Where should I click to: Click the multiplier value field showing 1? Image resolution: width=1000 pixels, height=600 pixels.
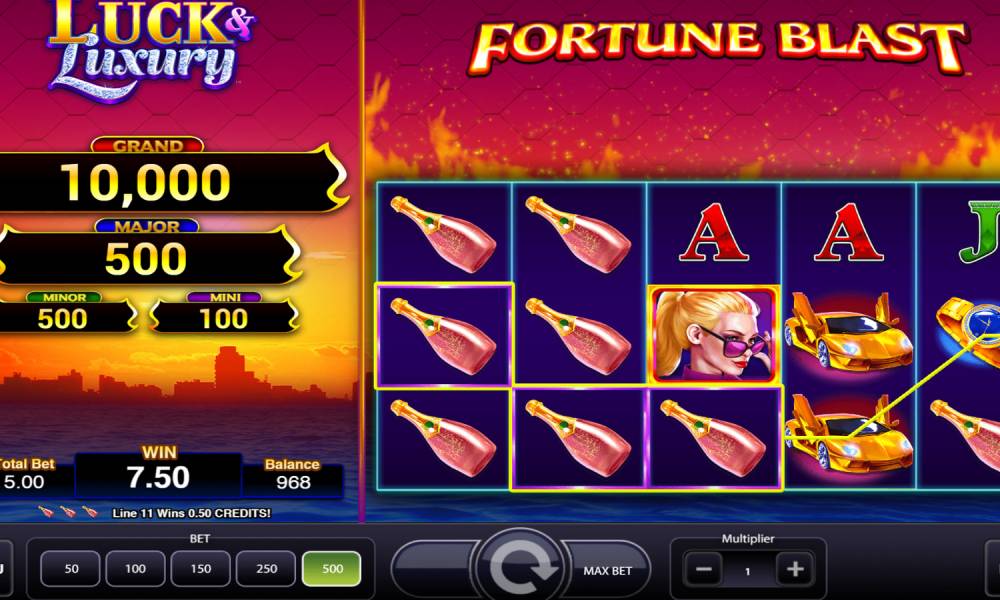pyautogui.click(x=749, y=570)
